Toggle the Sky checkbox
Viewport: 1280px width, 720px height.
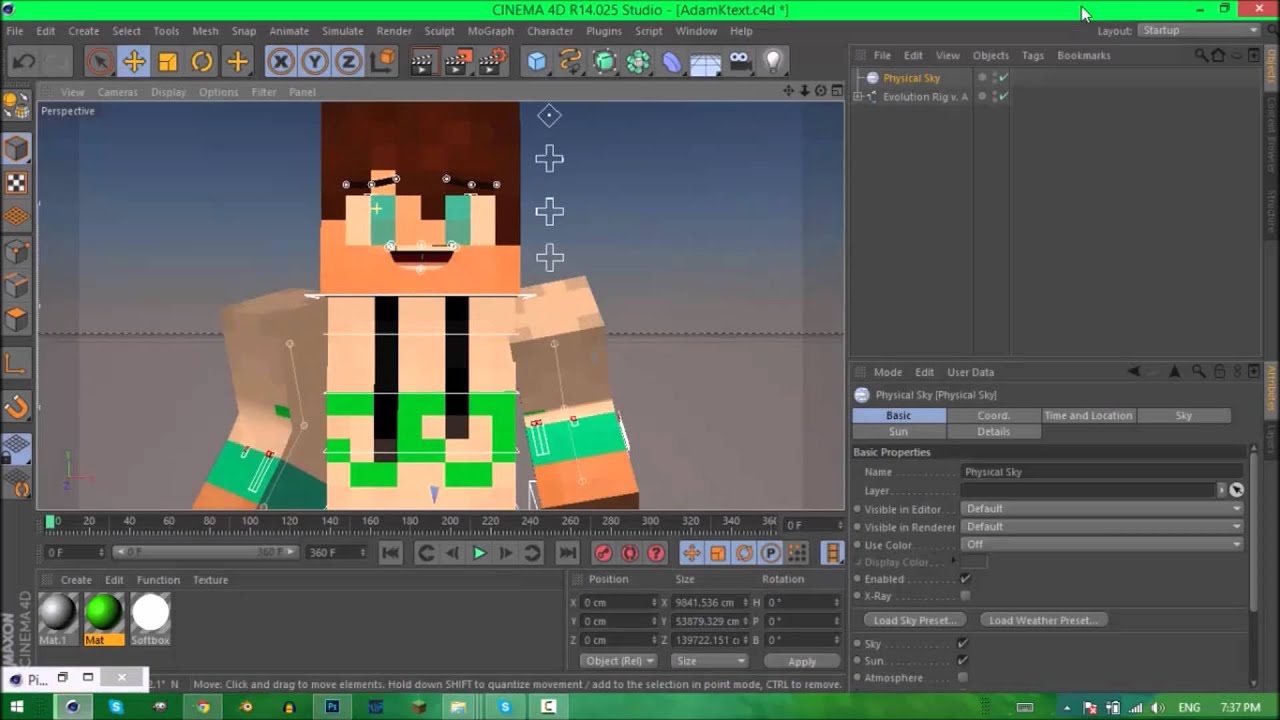(962, 644)
